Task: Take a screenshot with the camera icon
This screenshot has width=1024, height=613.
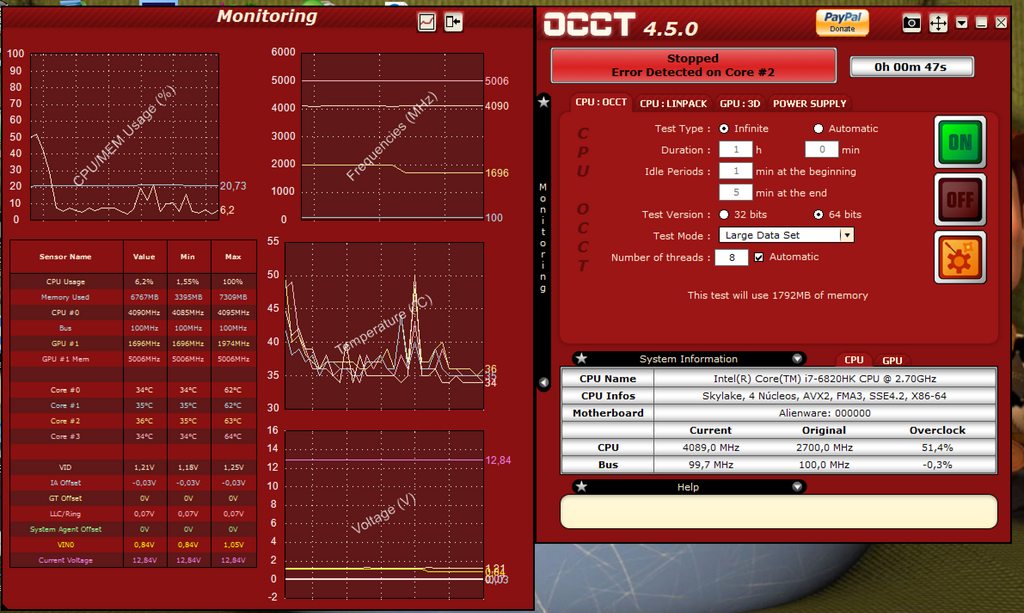Action: click(912, 24)
